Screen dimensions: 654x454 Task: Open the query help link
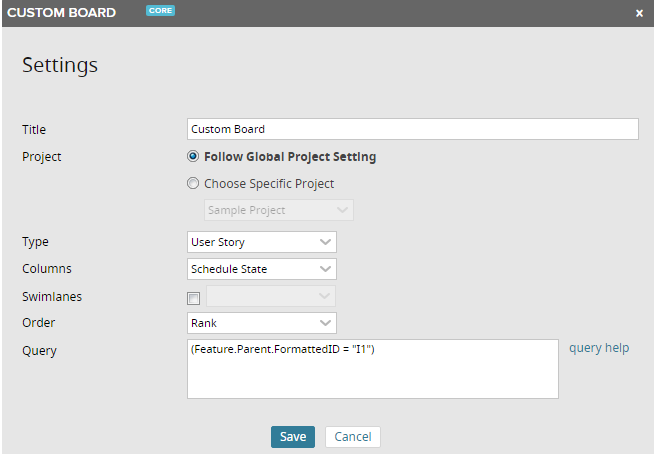coord(599,348)
